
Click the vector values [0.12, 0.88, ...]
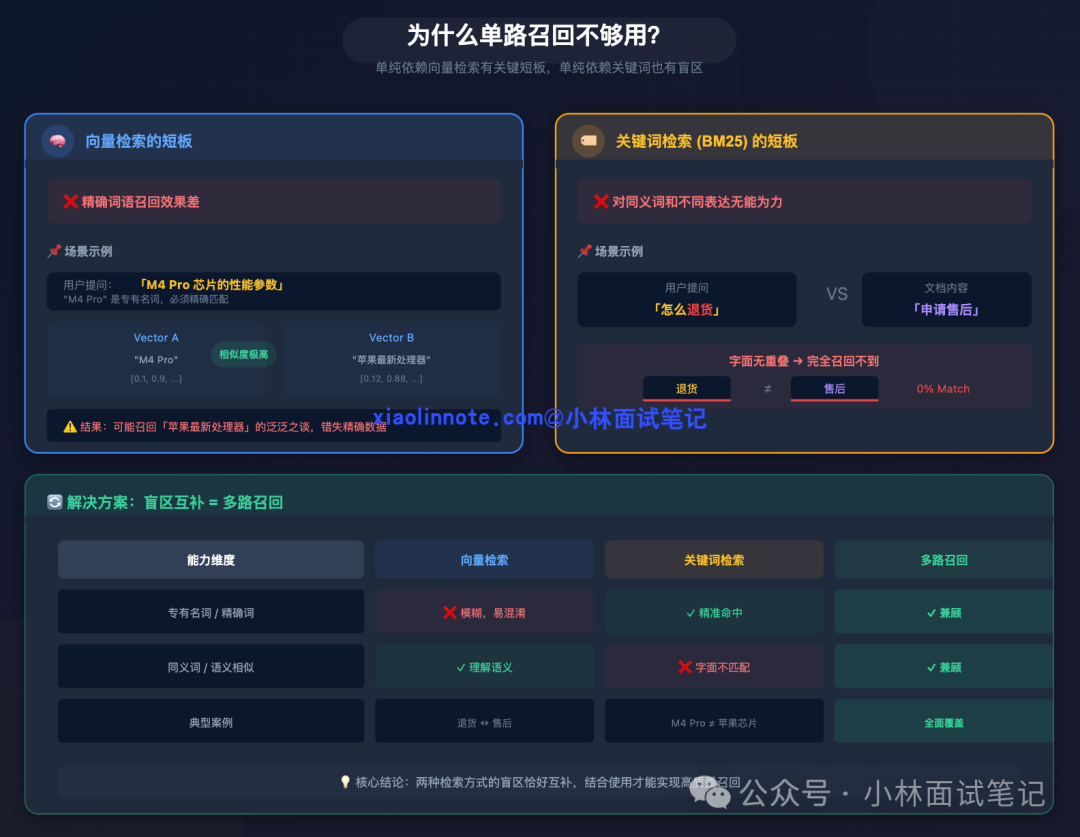pos(391,379)
